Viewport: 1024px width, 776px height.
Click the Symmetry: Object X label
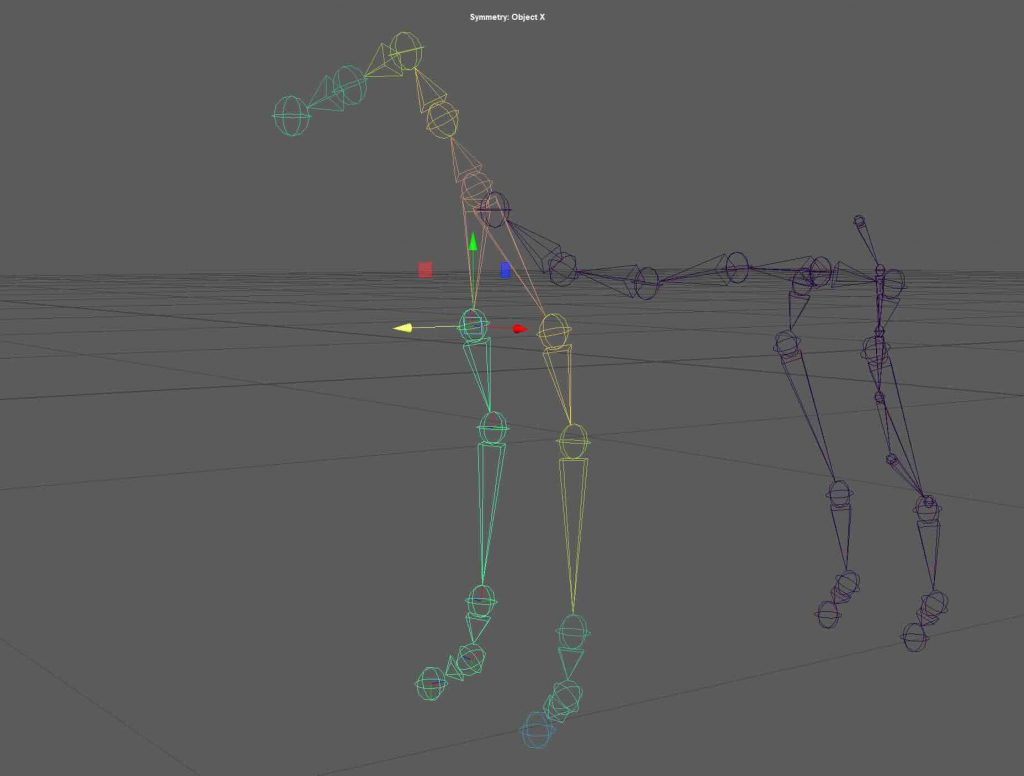507,17
